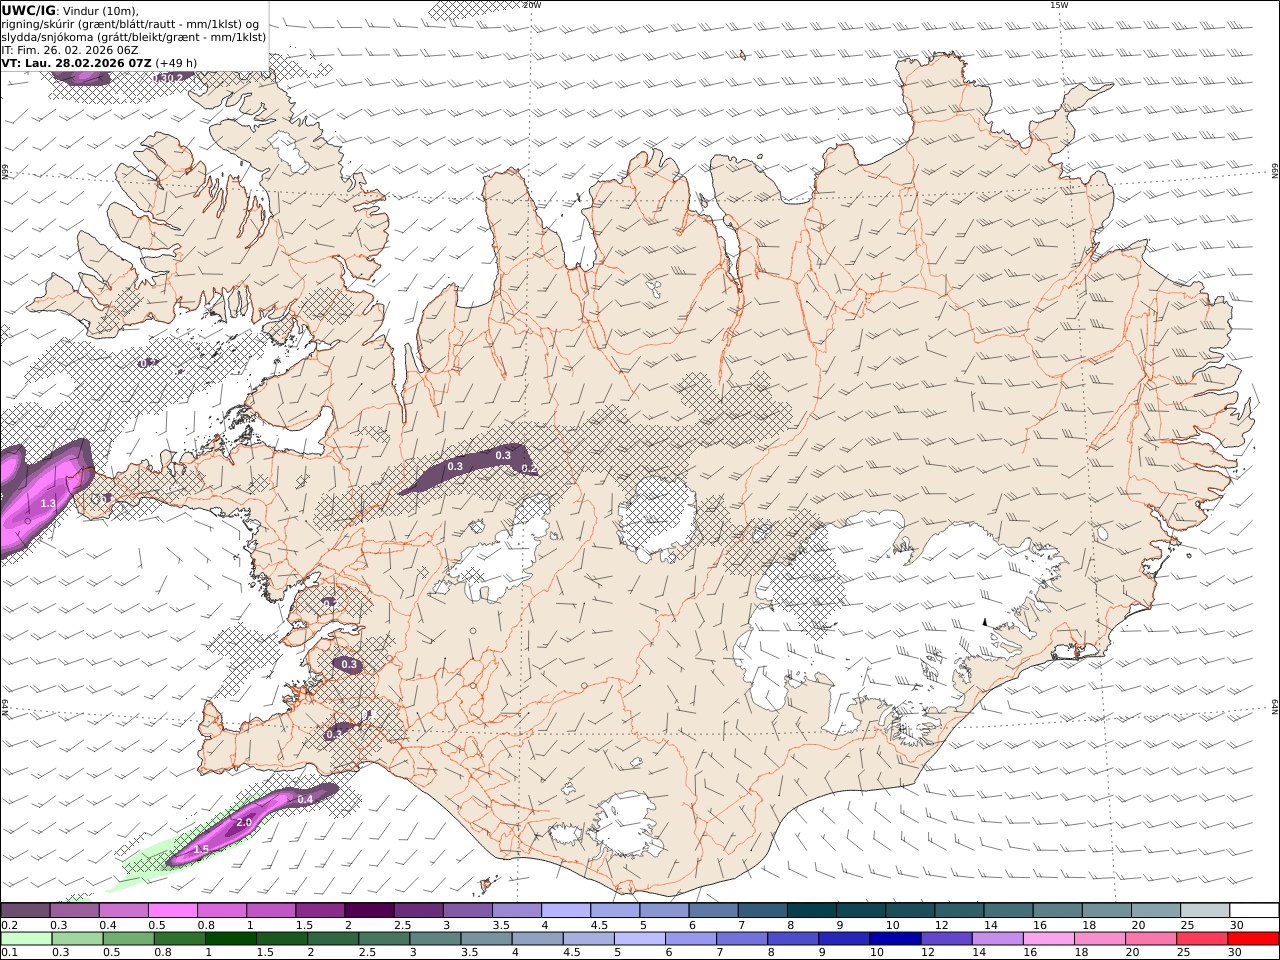
Task: Click bottom legend swatch between 20 and 25
Action: pos(1150,938)
